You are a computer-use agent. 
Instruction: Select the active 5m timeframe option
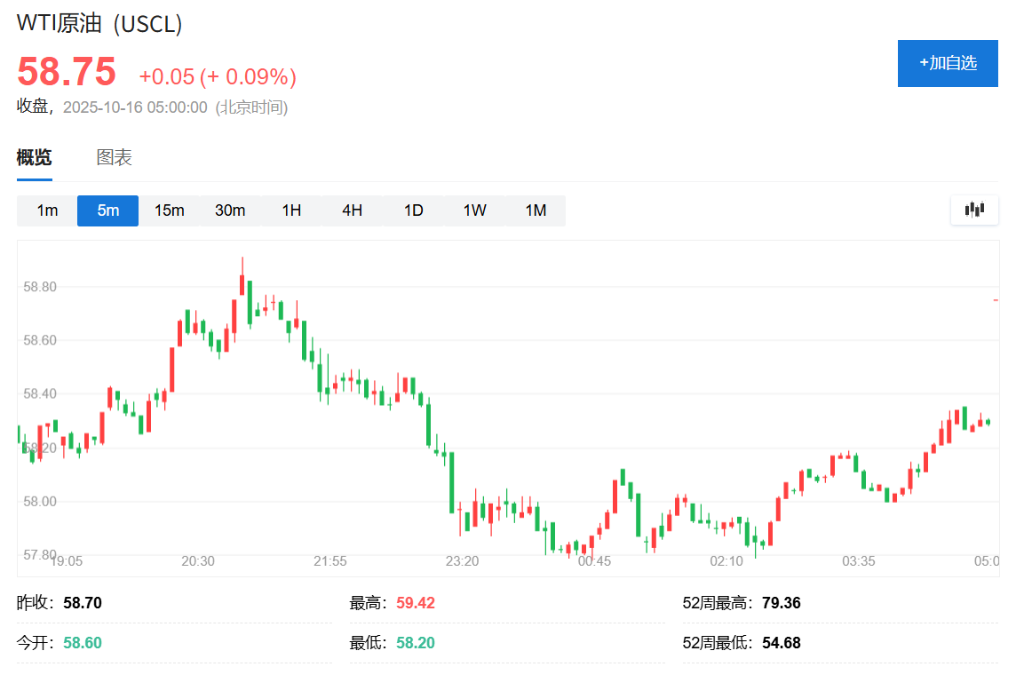(108, 211)
